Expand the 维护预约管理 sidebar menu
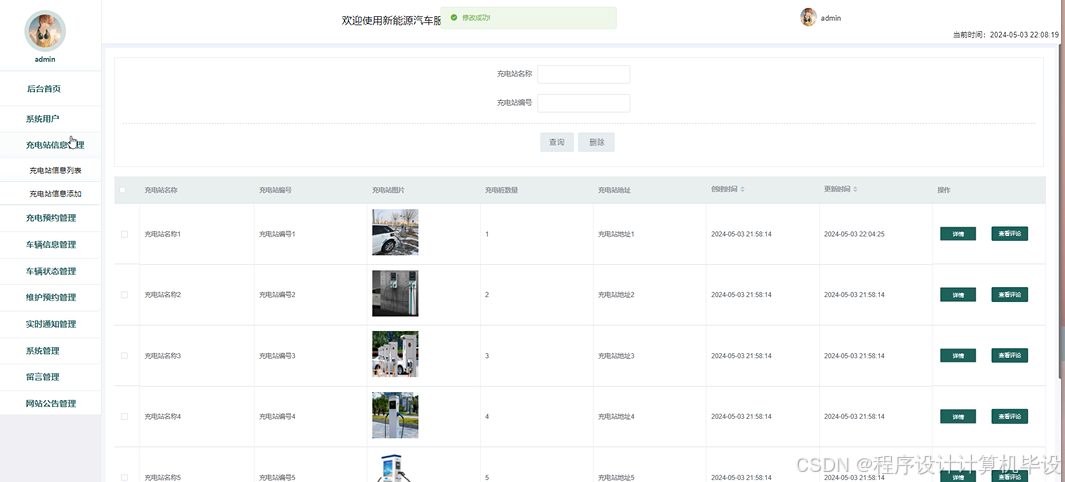This screenshot has height=482, width=1065. coord(50,297)
